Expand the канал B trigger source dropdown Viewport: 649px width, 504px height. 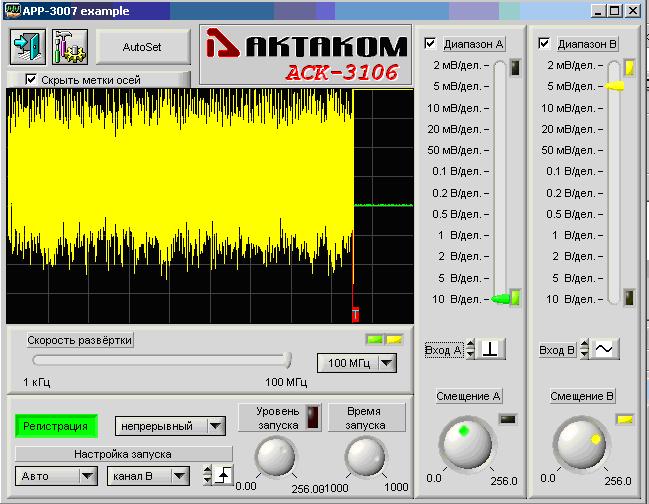pyautogui.click(x=150, y=476)
